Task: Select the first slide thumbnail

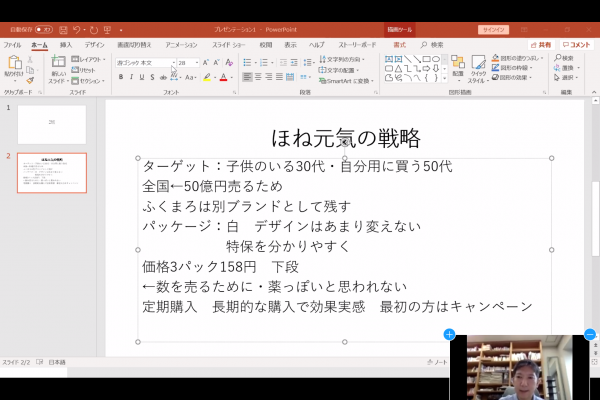Action: click(x=52, y=123)
